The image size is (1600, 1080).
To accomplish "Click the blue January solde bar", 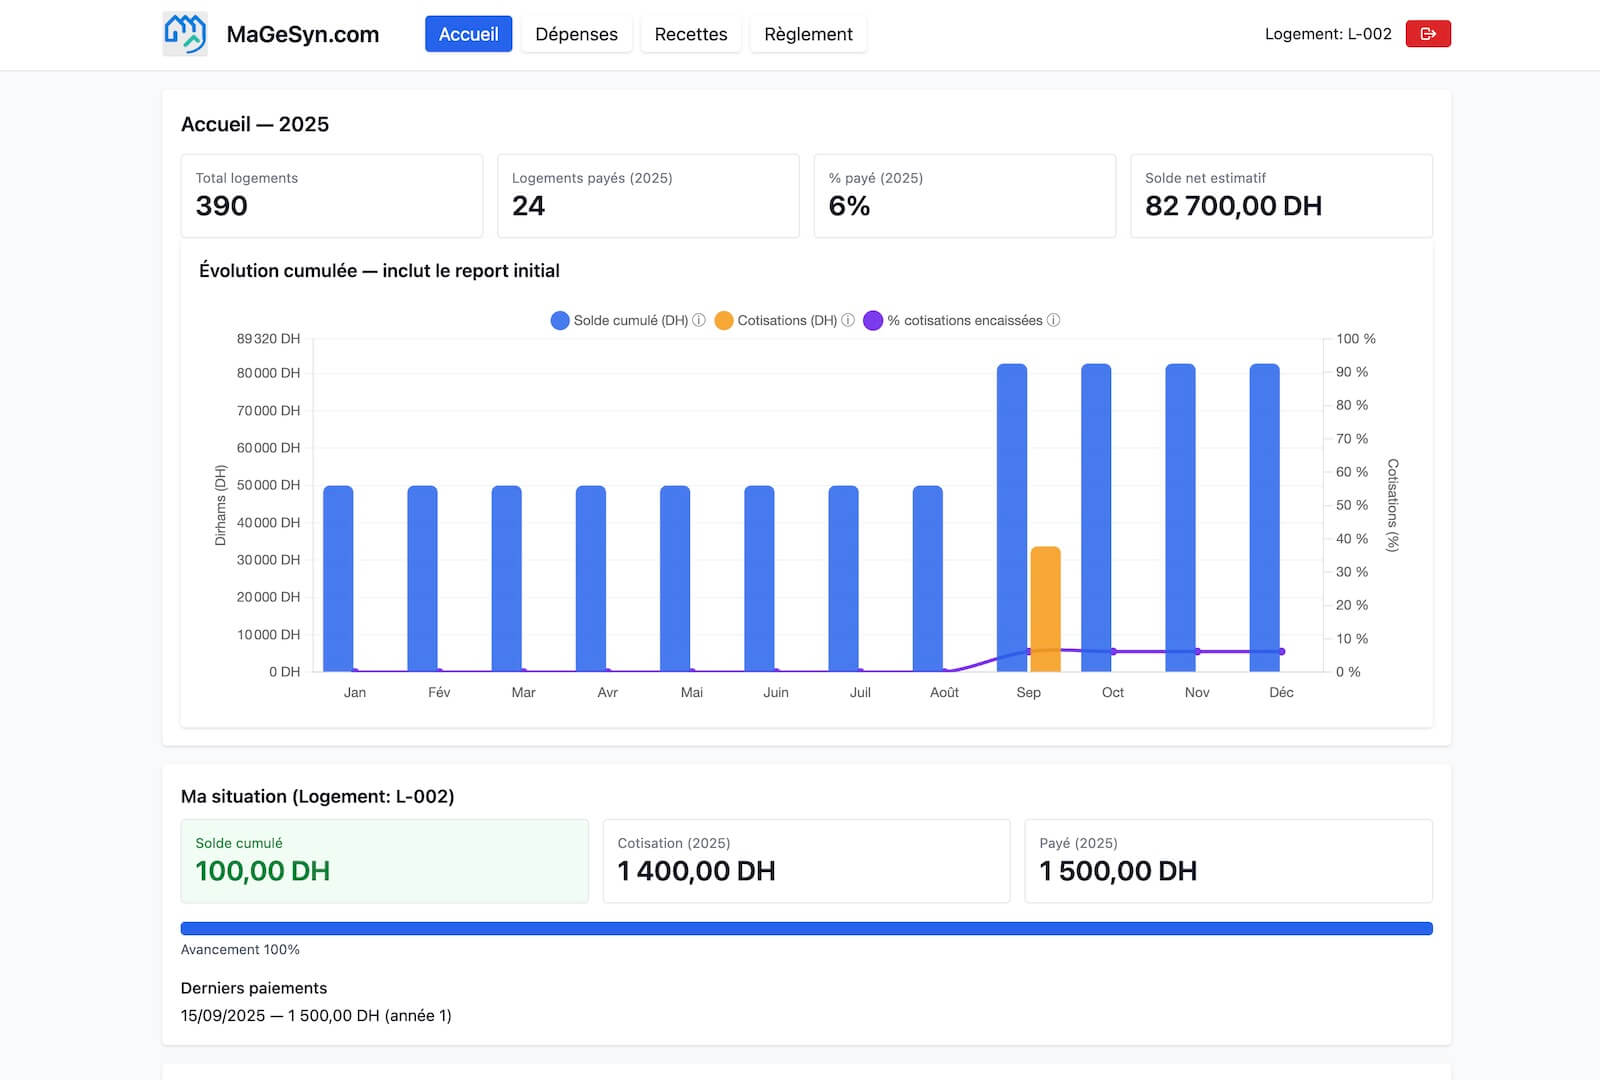I will [x=338, y=578].
